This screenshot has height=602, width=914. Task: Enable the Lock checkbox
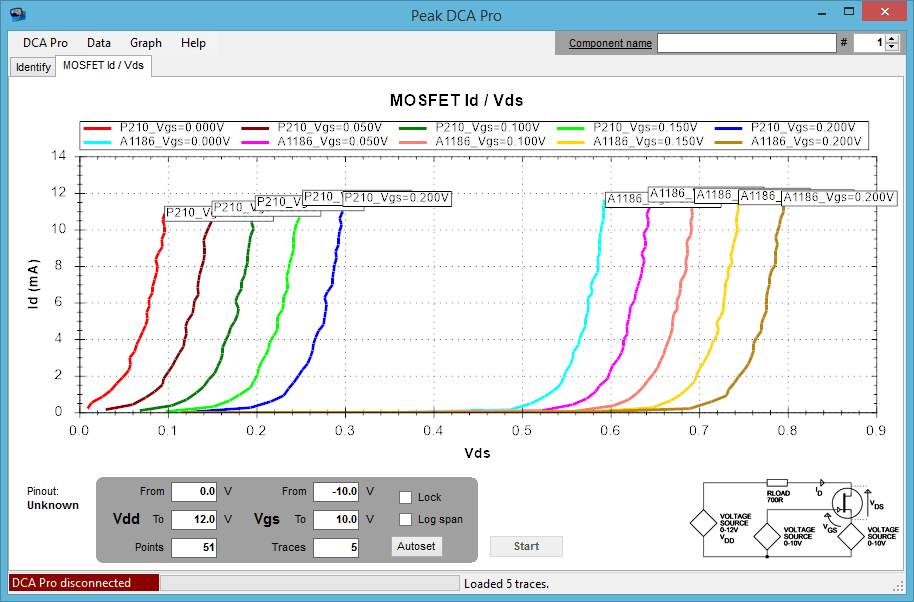pyautogui.click(x=406, y=498)
